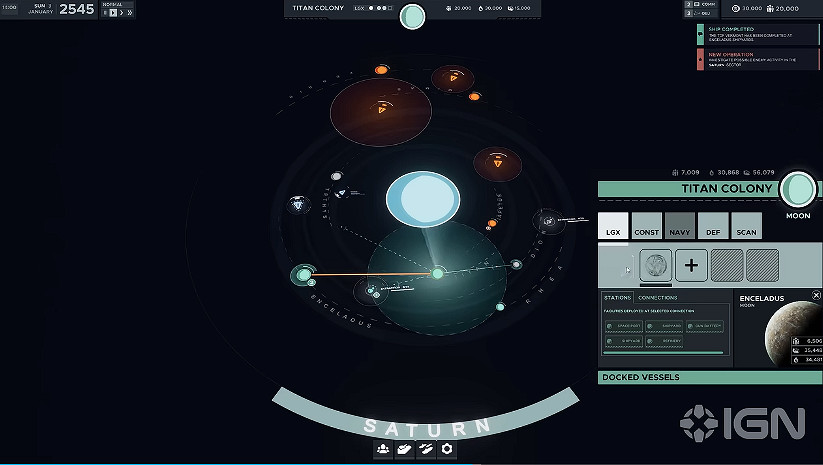Toggle the Spaceport facility

(623, 326)
